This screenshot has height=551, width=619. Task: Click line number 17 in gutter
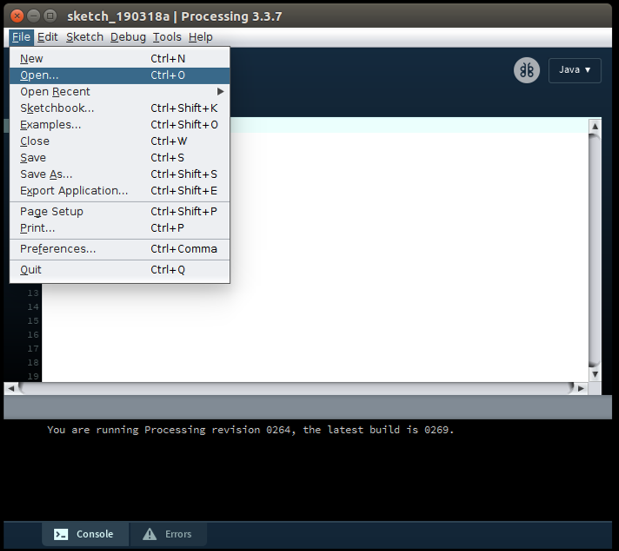pyautogui.click(x=33, y=349)
